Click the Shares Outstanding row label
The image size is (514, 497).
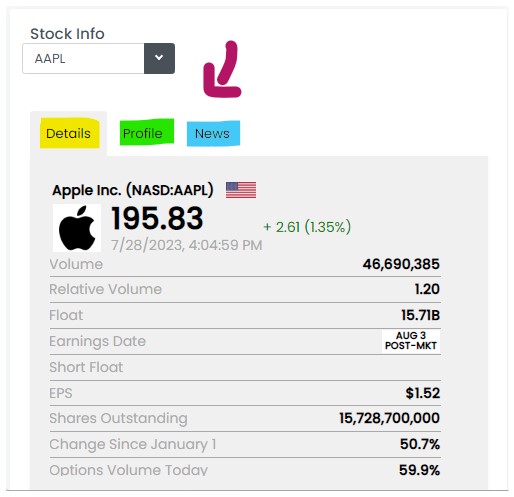coord(118,418)
